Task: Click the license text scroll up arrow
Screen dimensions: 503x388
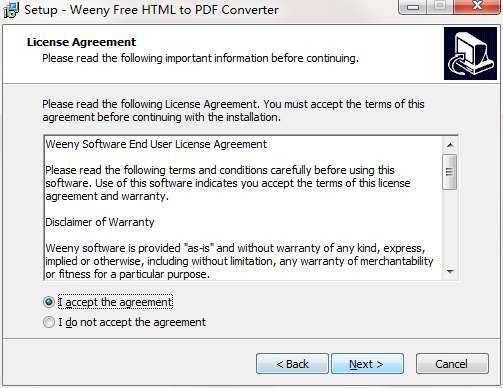Action: [450, 145]
